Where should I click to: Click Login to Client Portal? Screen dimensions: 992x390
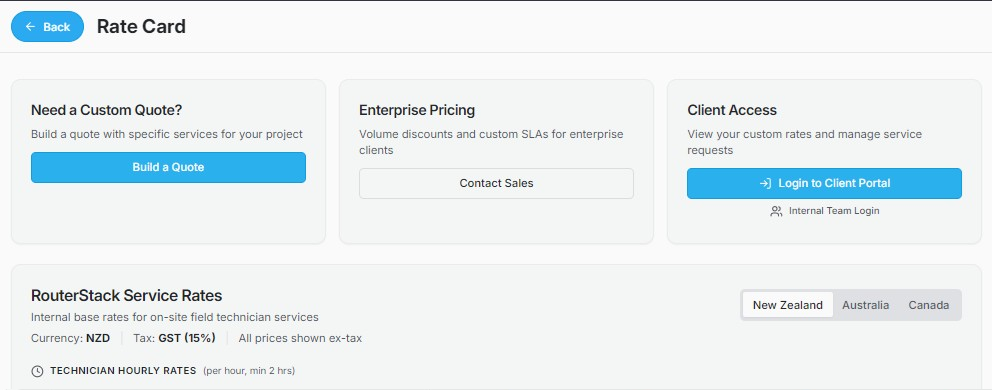pos(824,184)
